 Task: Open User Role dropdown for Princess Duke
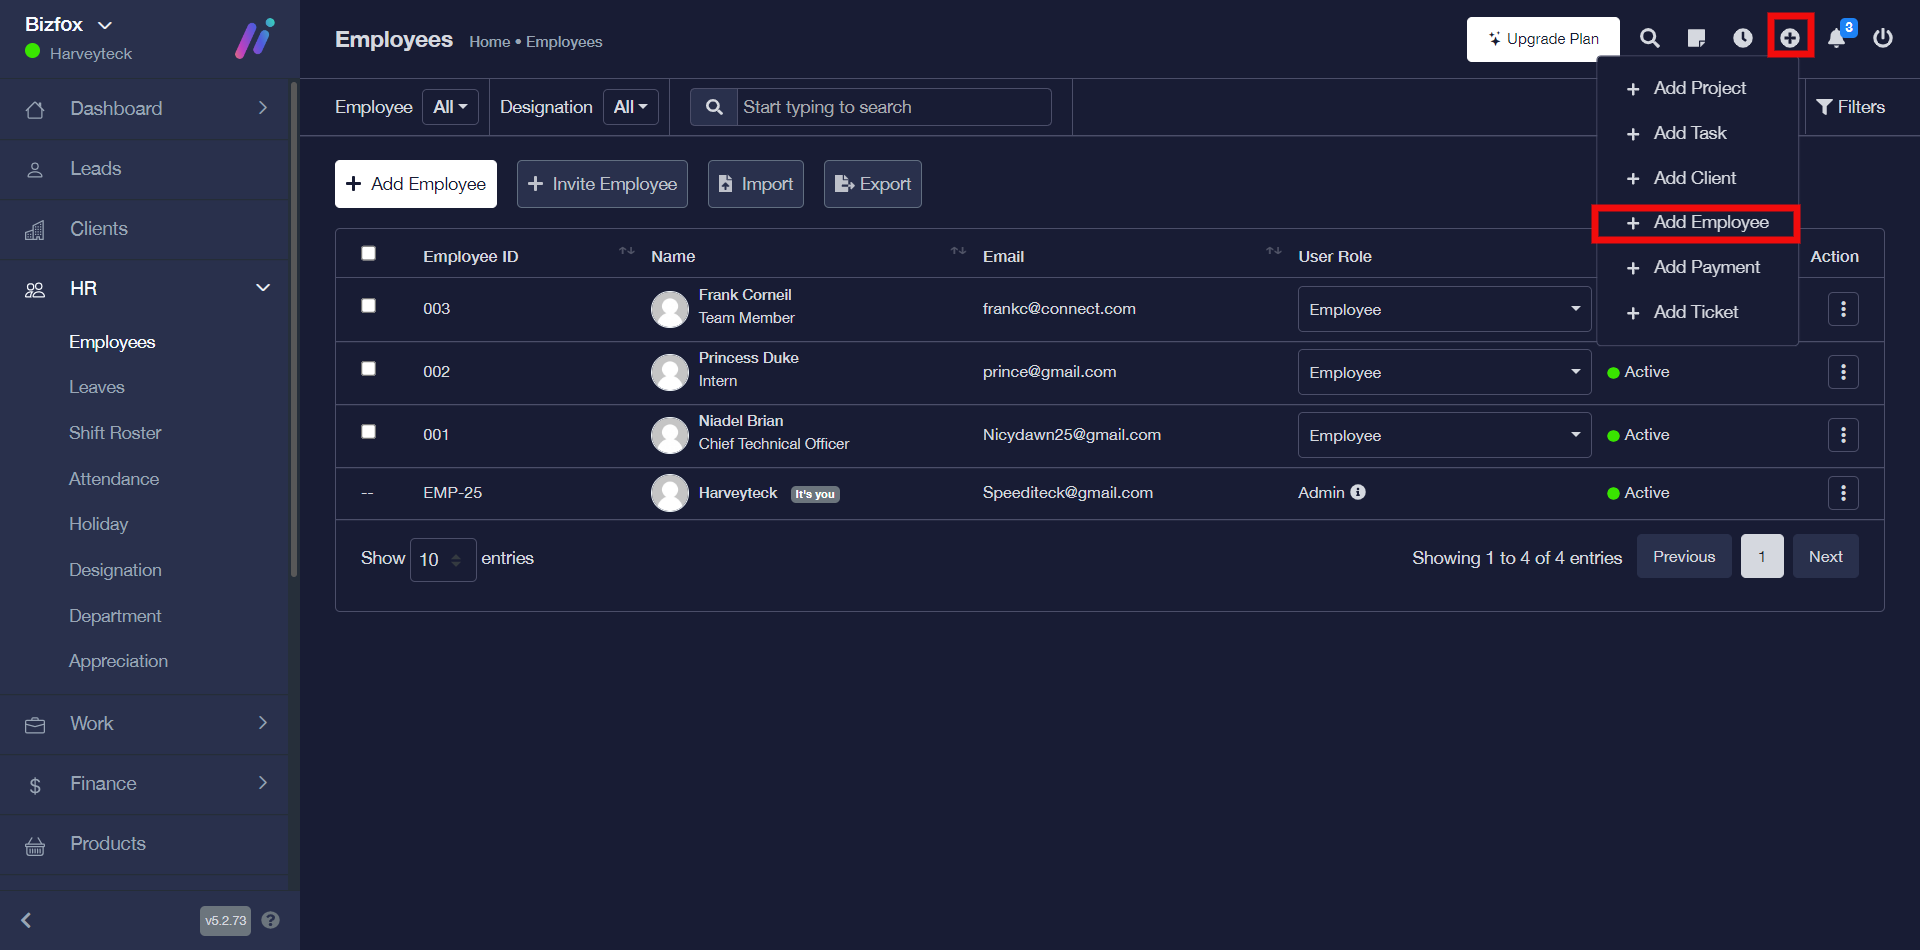(1443, 372)
